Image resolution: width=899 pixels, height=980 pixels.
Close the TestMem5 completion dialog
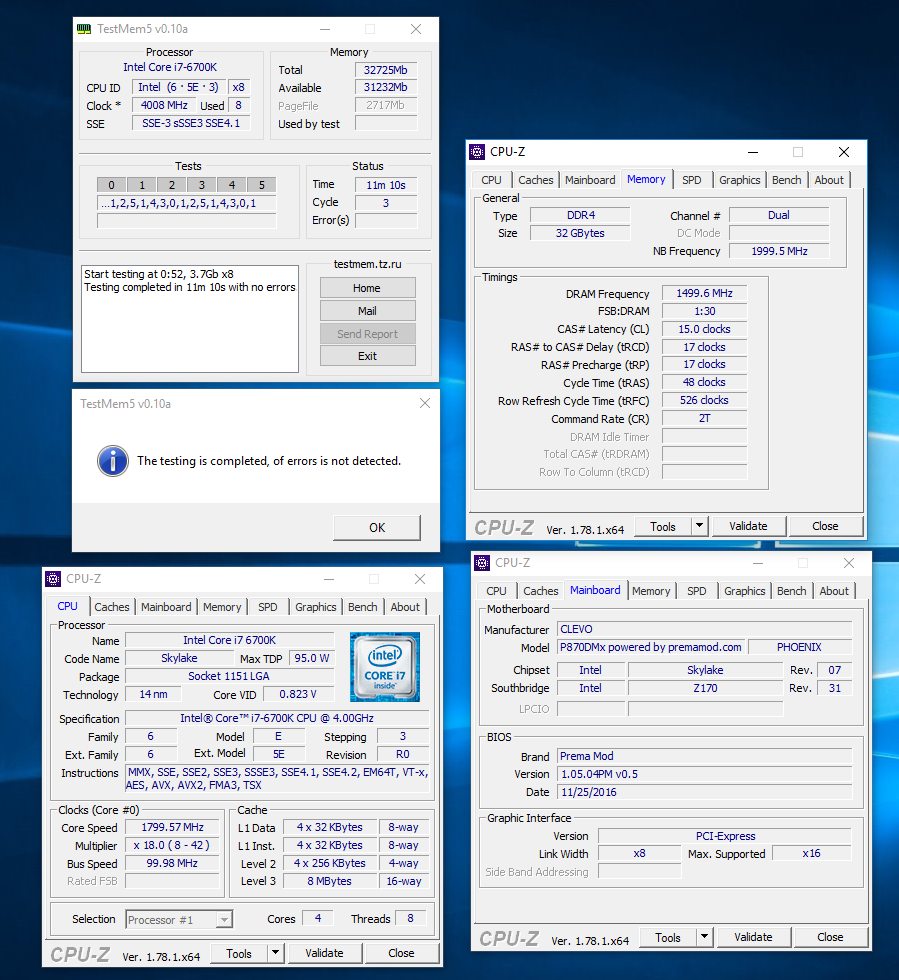point(425,403)
